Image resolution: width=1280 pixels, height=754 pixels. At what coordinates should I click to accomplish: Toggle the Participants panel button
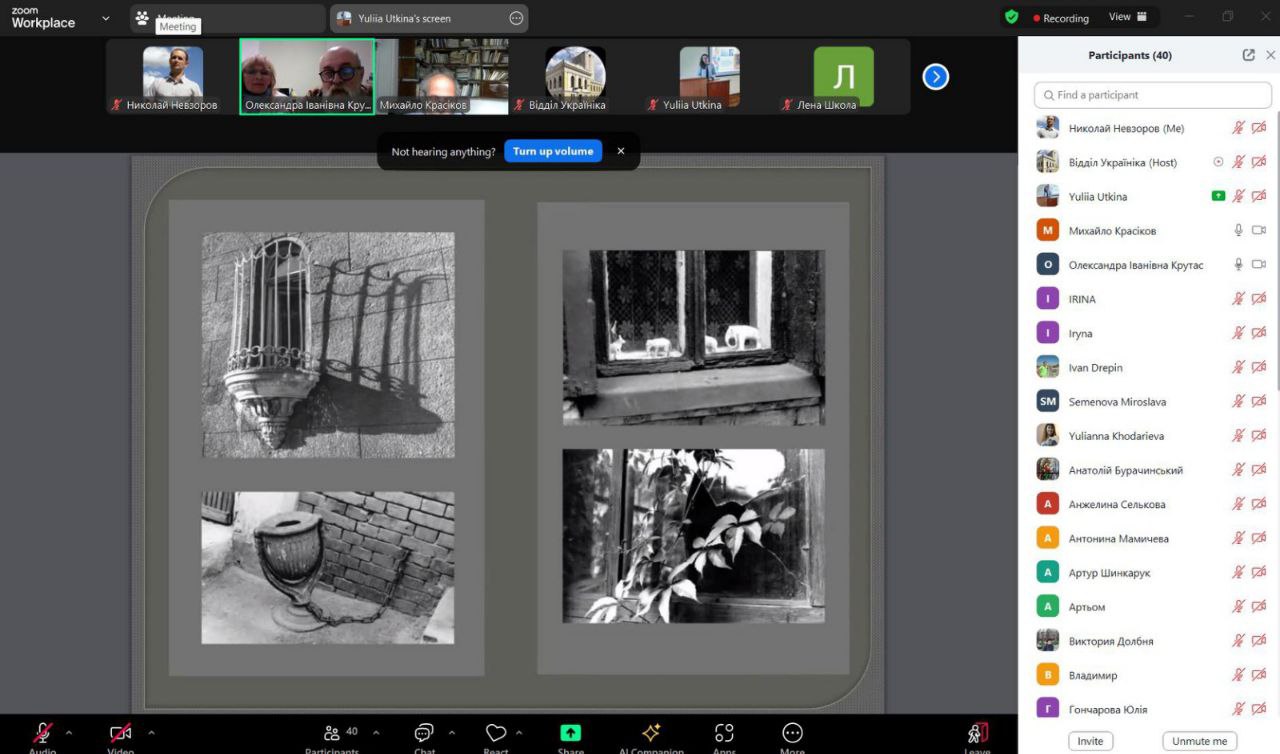tap(332, 733)
